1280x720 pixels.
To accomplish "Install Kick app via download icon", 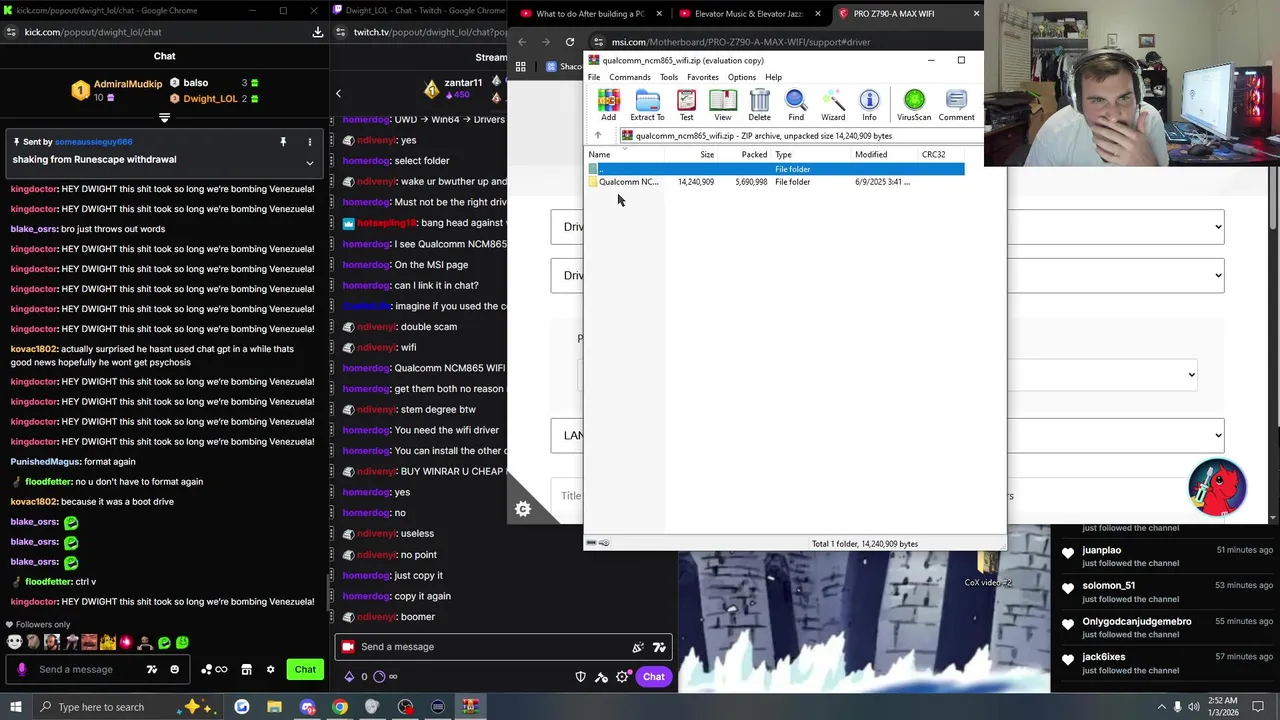I will pos(317,32).
